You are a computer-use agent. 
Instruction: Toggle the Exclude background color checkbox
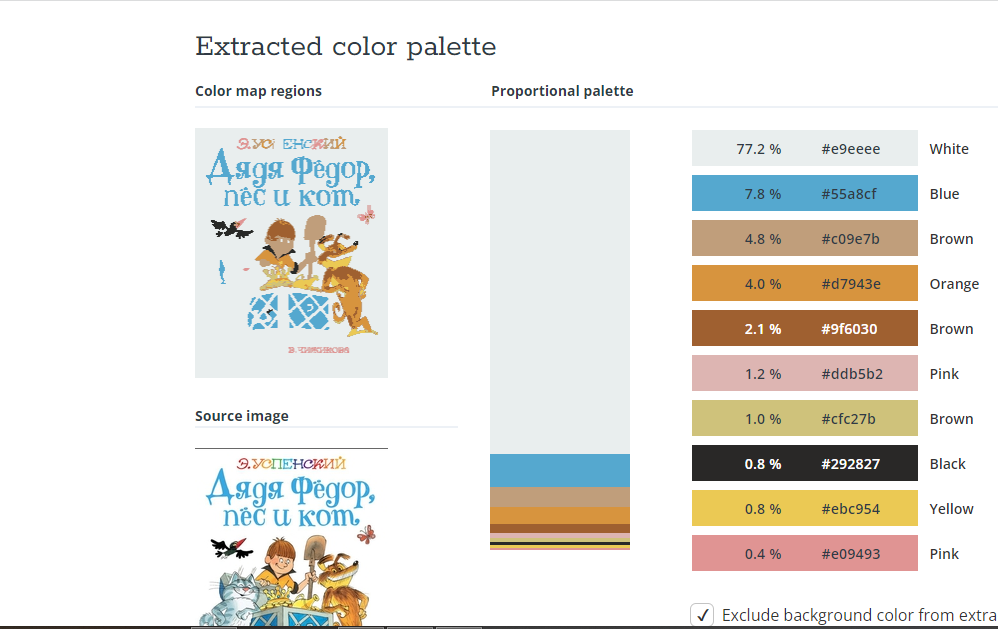pos(702,615)
